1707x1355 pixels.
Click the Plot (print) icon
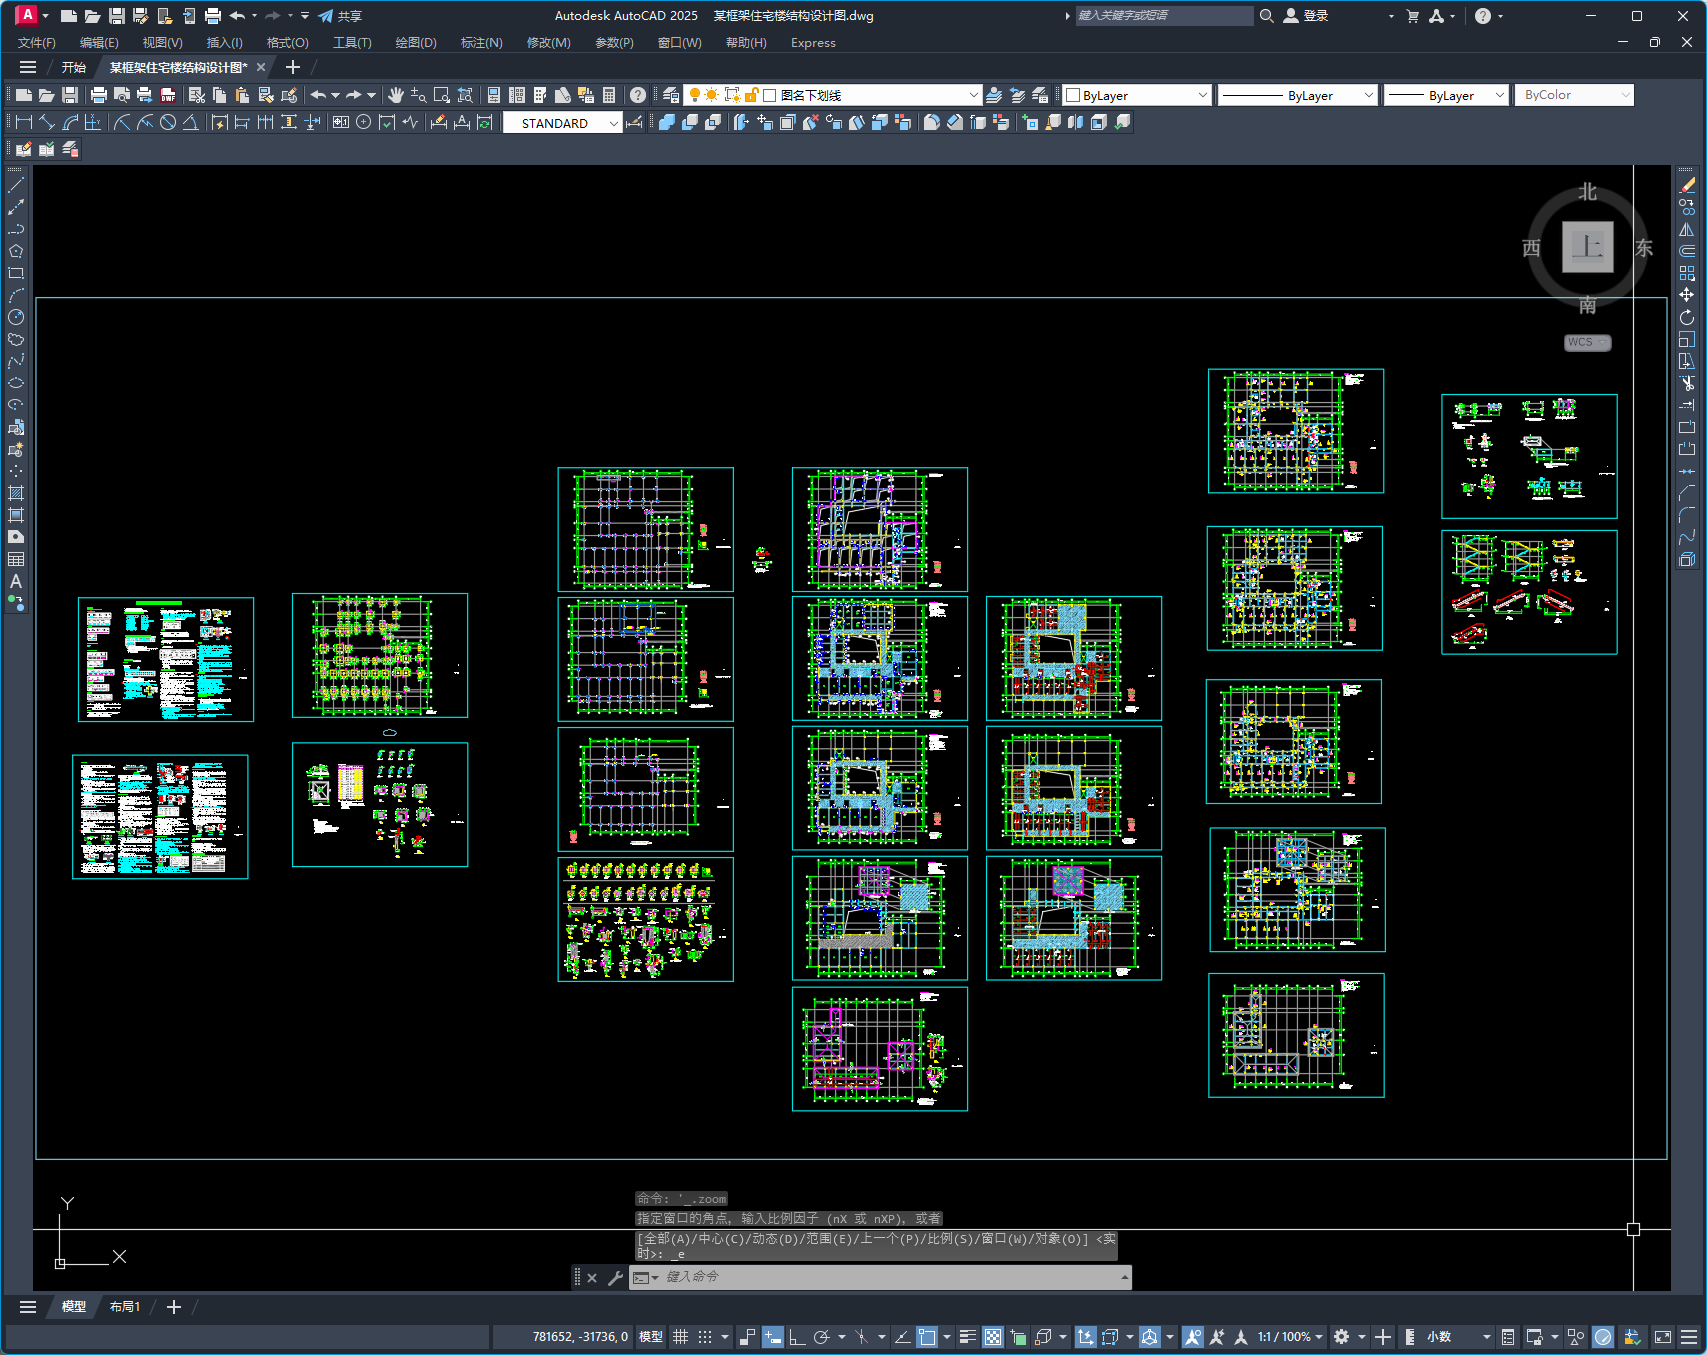98,95
